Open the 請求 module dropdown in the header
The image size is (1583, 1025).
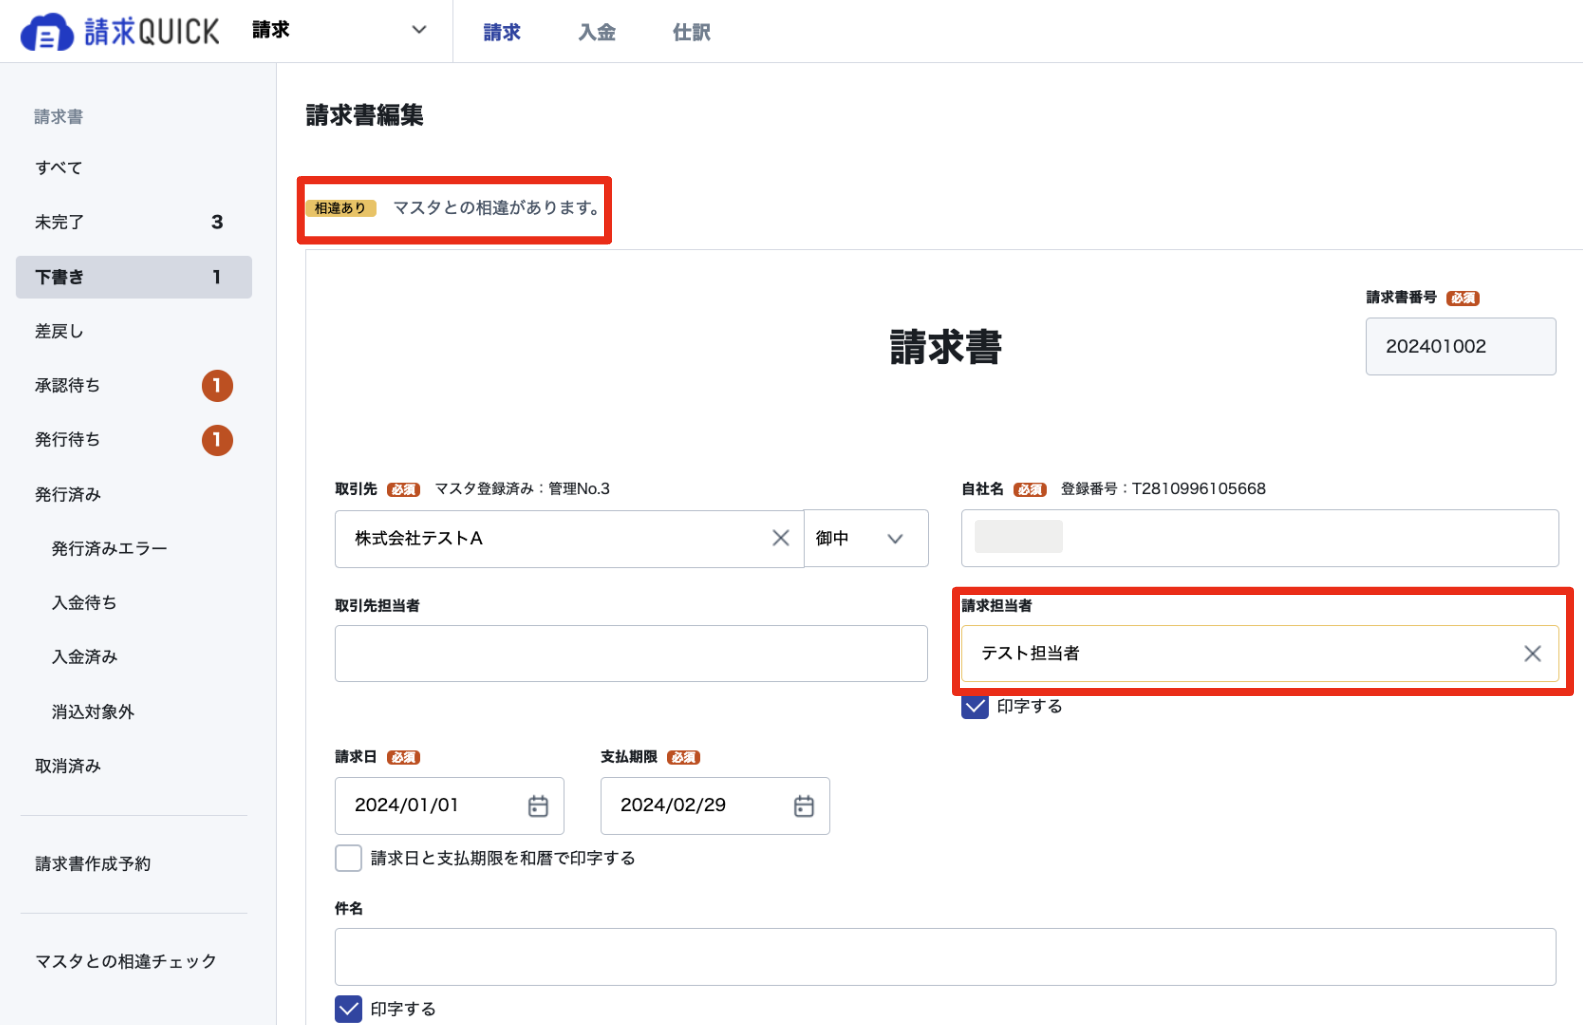pyautogui.click(x=340, y=30)
